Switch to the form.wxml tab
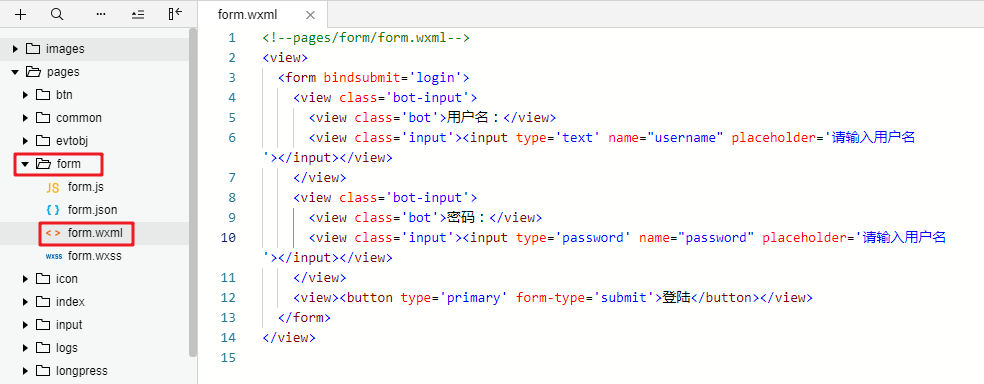The height and width of the screenshot is (384, 984). pos(247,14)
